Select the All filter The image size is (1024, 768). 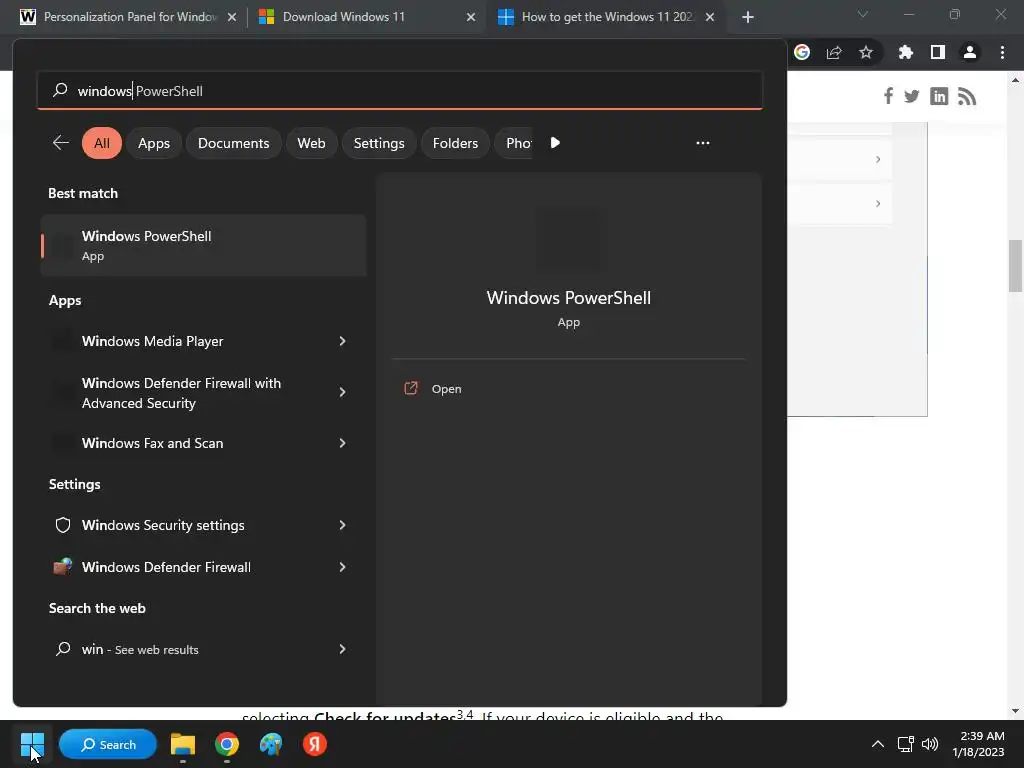pyautogui.click(x=102, y=143)
